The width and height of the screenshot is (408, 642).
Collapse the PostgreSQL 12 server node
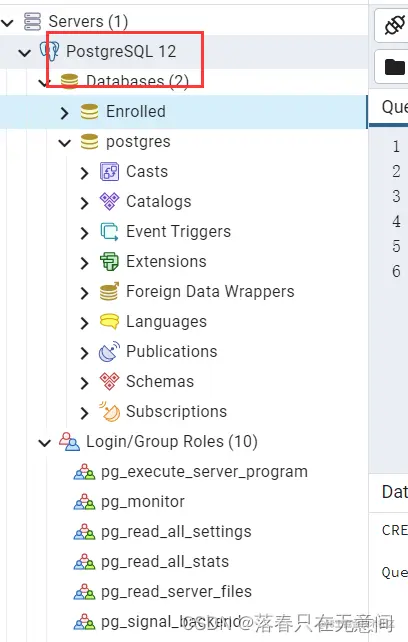[x=25, y=52]
